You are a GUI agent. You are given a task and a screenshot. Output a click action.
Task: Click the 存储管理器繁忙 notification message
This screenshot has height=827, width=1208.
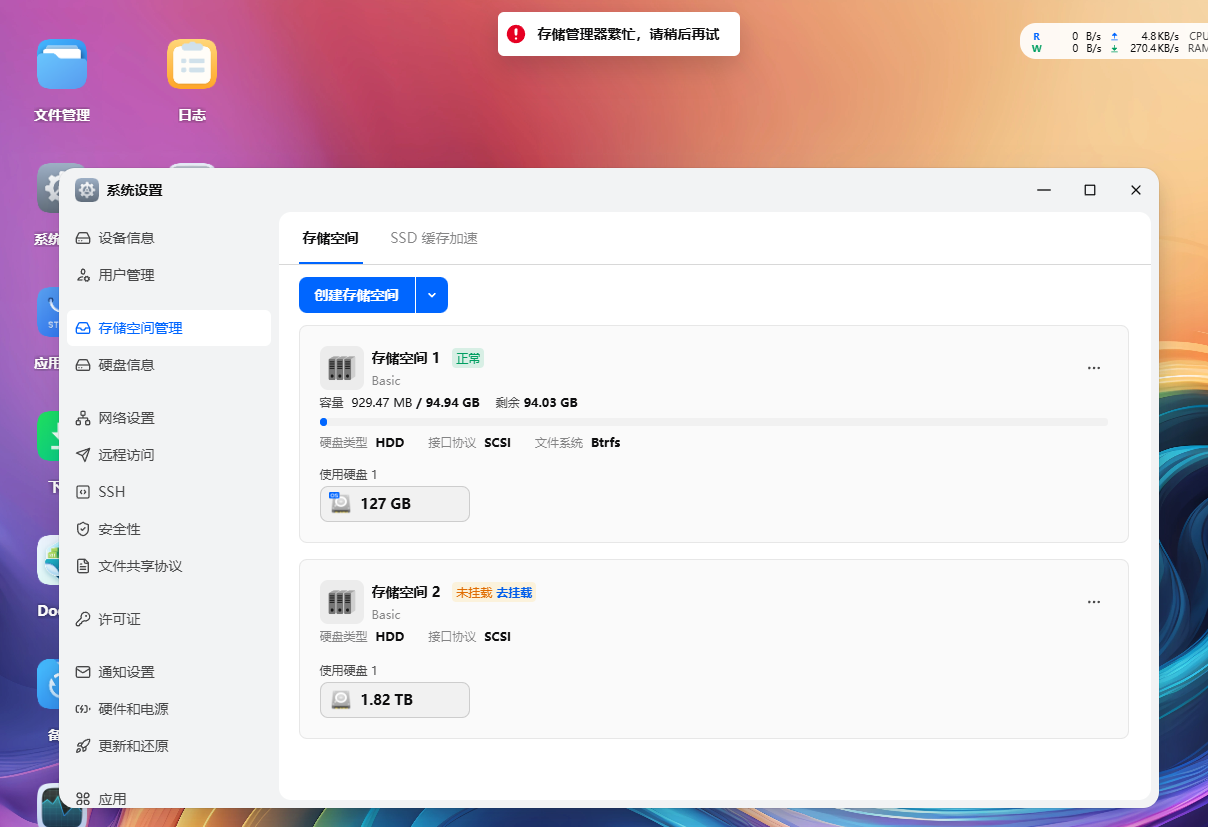click(x=628, y=34)
